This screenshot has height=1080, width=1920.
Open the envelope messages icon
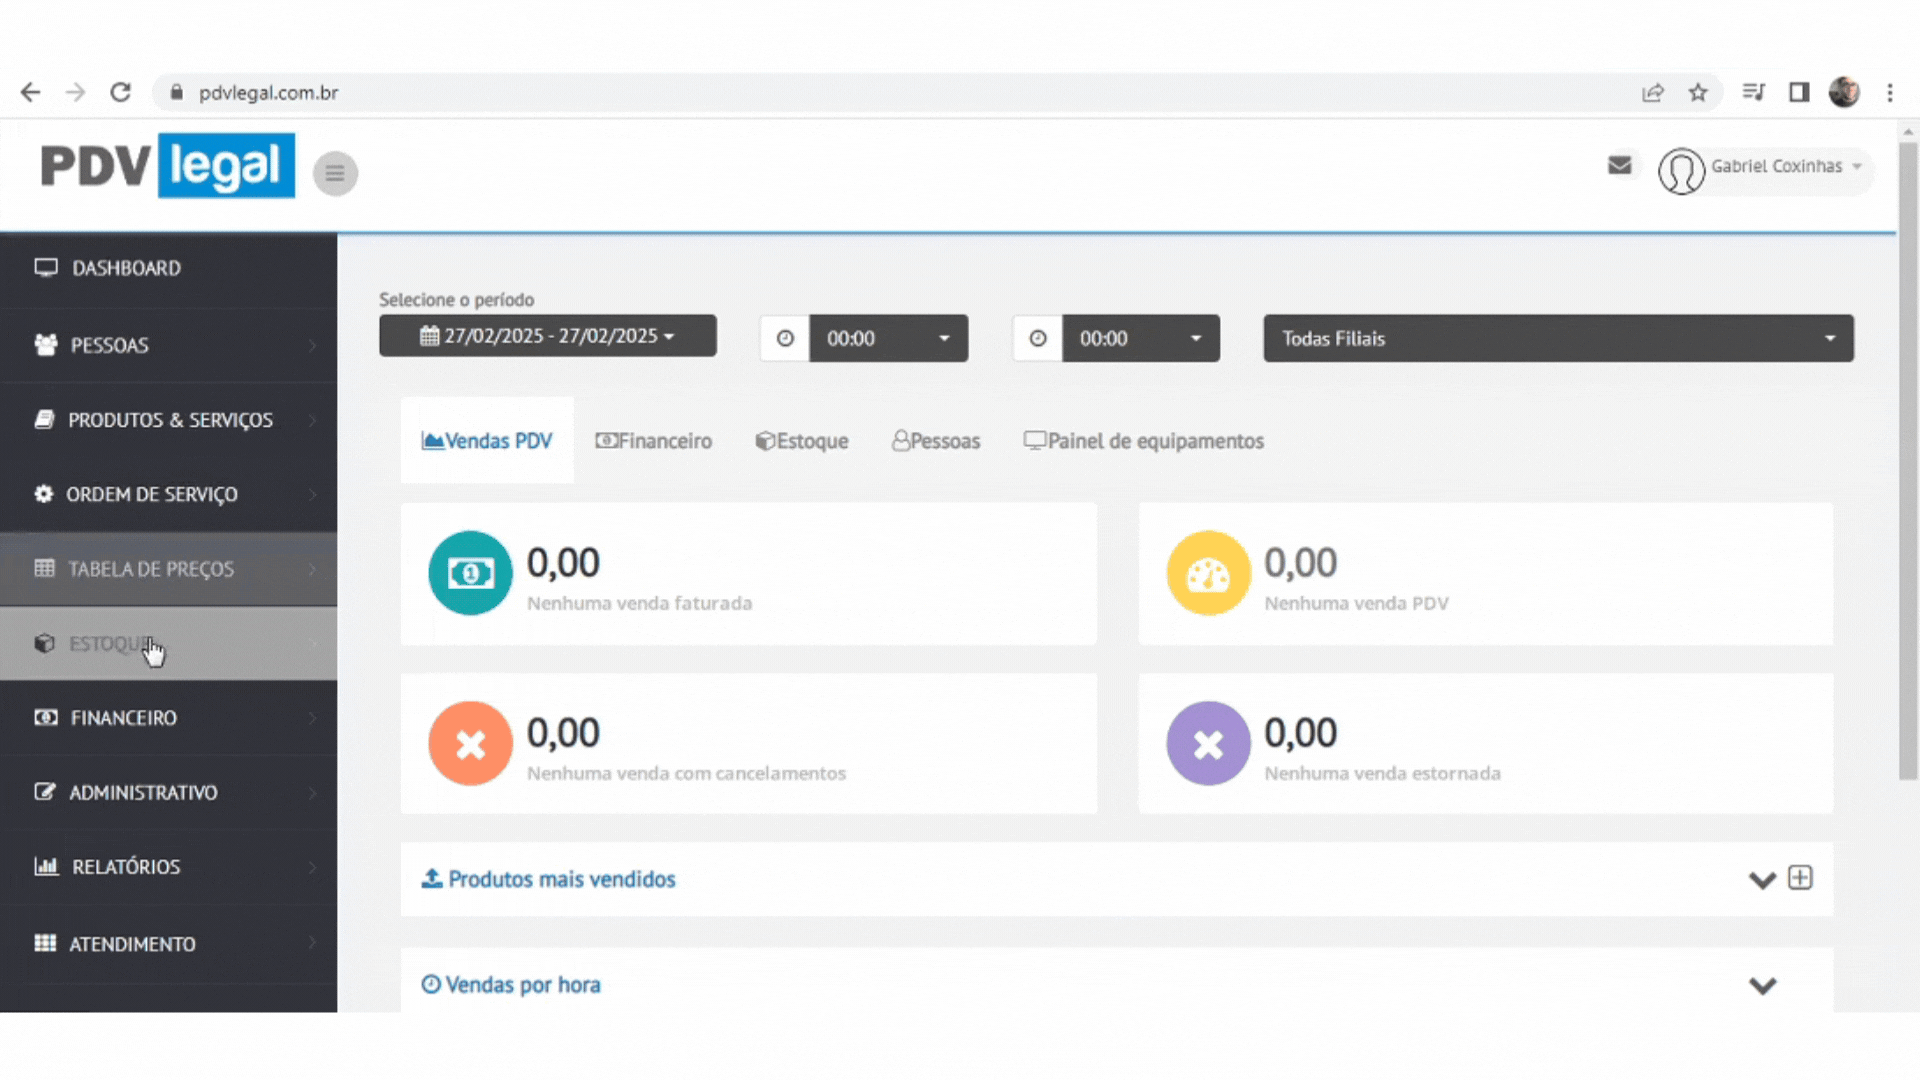point(1619,166)
